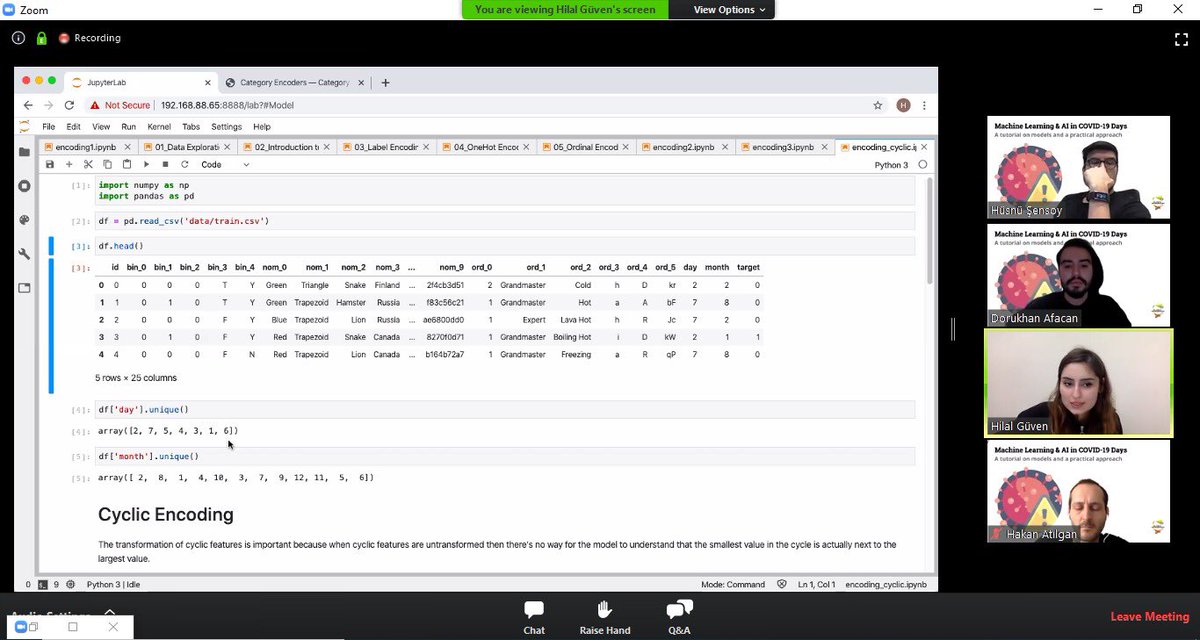This screenshot has width=1200, height=640.
Task: Open the tabs sidebar icon
Action: (x=25, y=288)
